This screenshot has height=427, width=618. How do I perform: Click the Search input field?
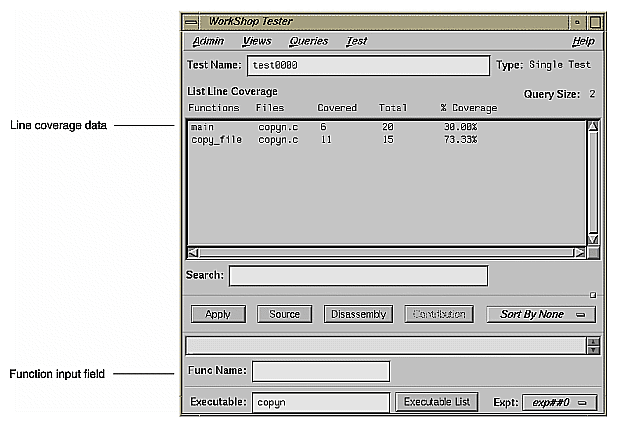pyautogui.click(x=358, y=276)
